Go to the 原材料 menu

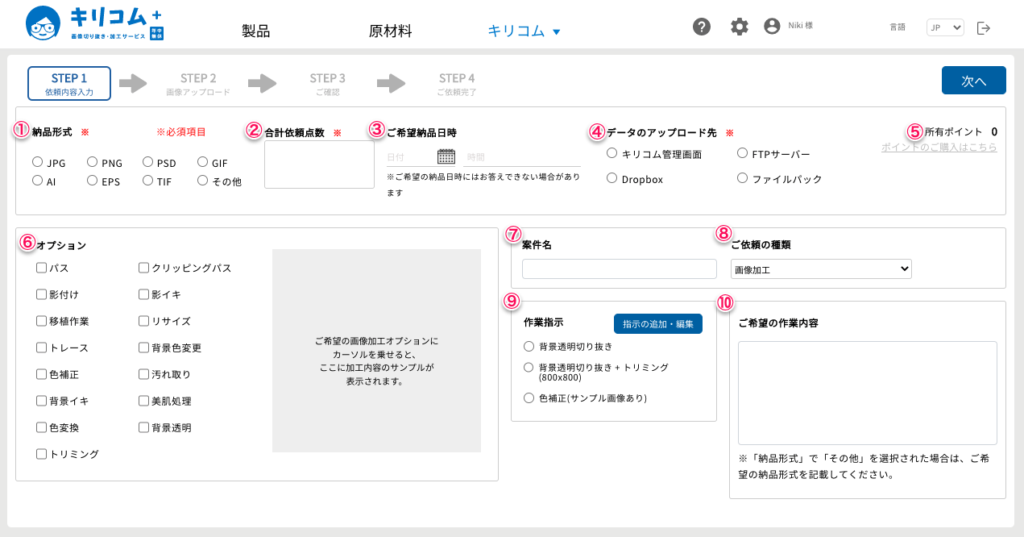click(390, 31)
